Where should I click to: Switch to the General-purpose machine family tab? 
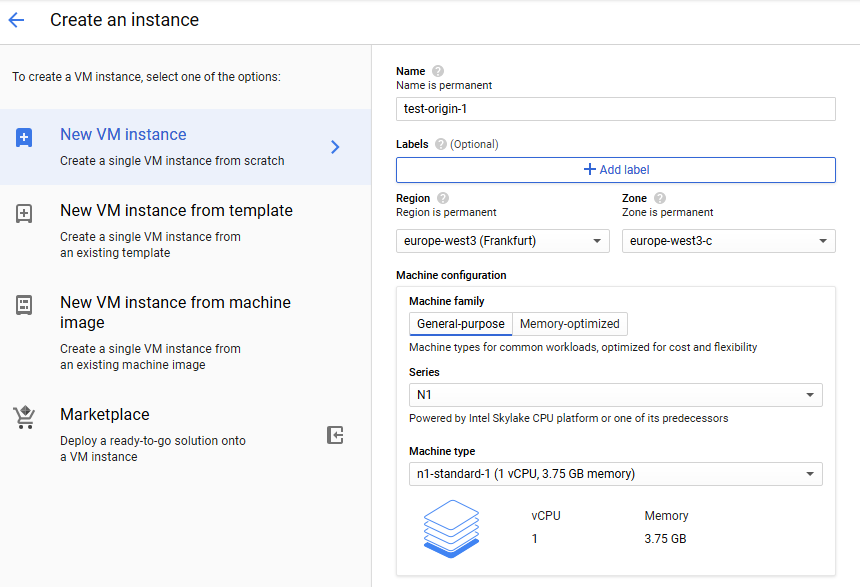tap(460, 323)
